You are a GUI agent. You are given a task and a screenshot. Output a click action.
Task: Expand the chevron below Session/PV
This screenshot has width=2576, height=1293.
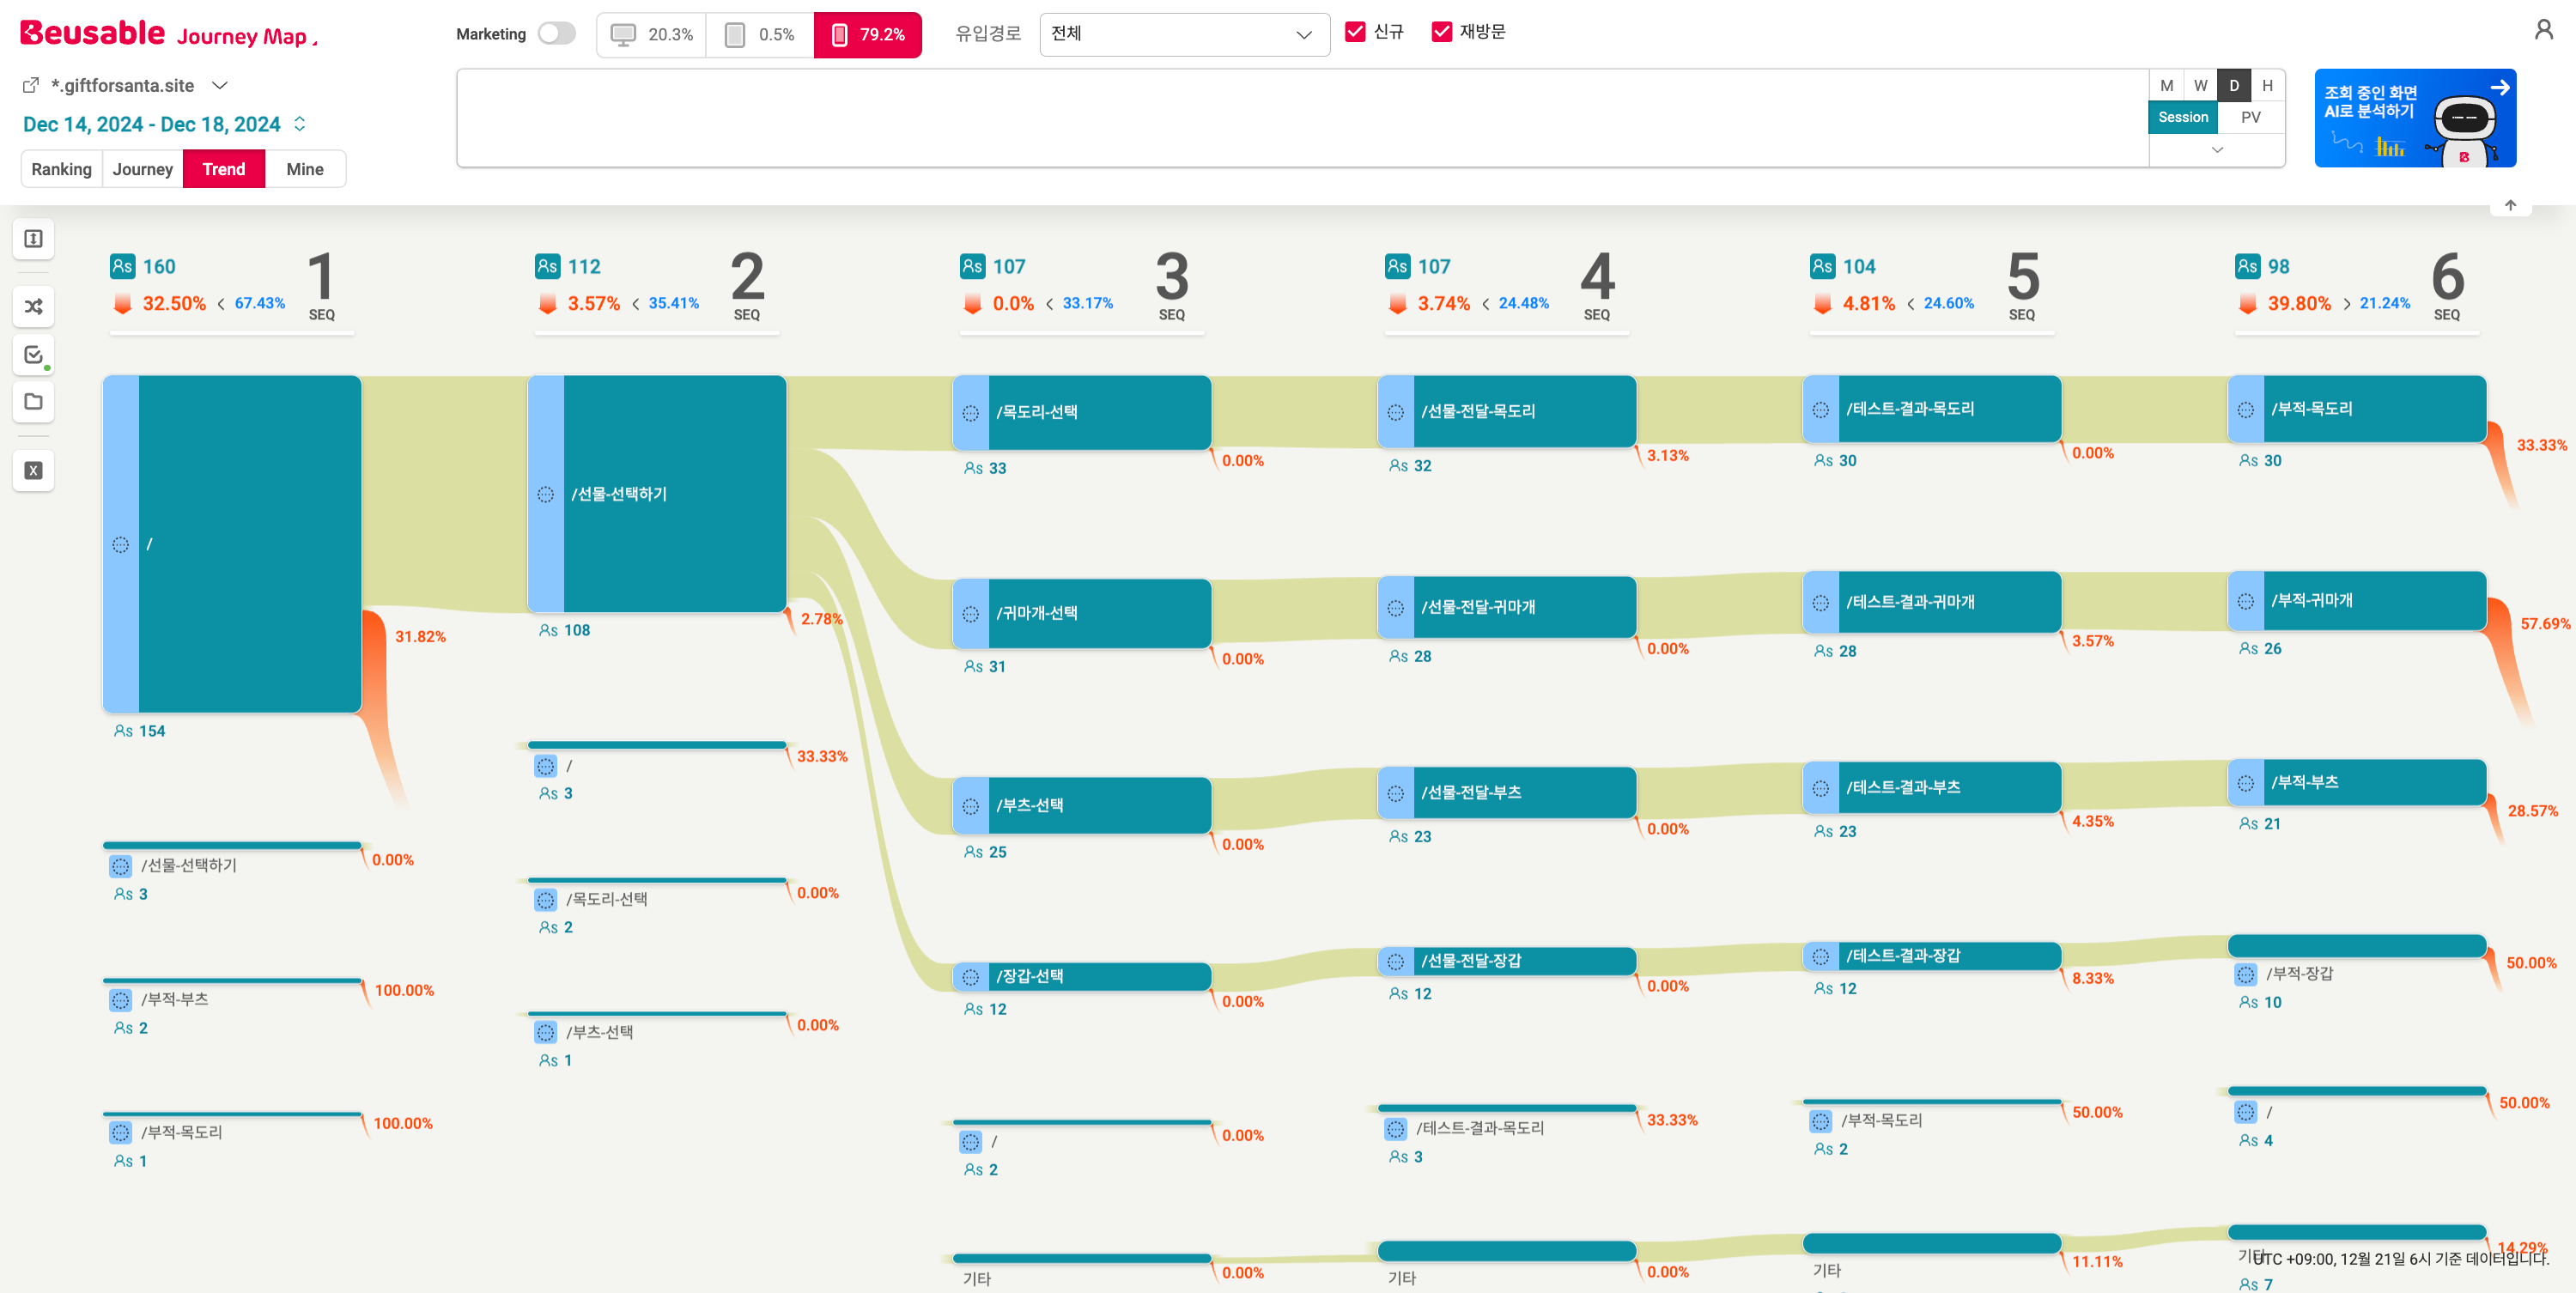pyautogui.click(x=2216, y=150)
